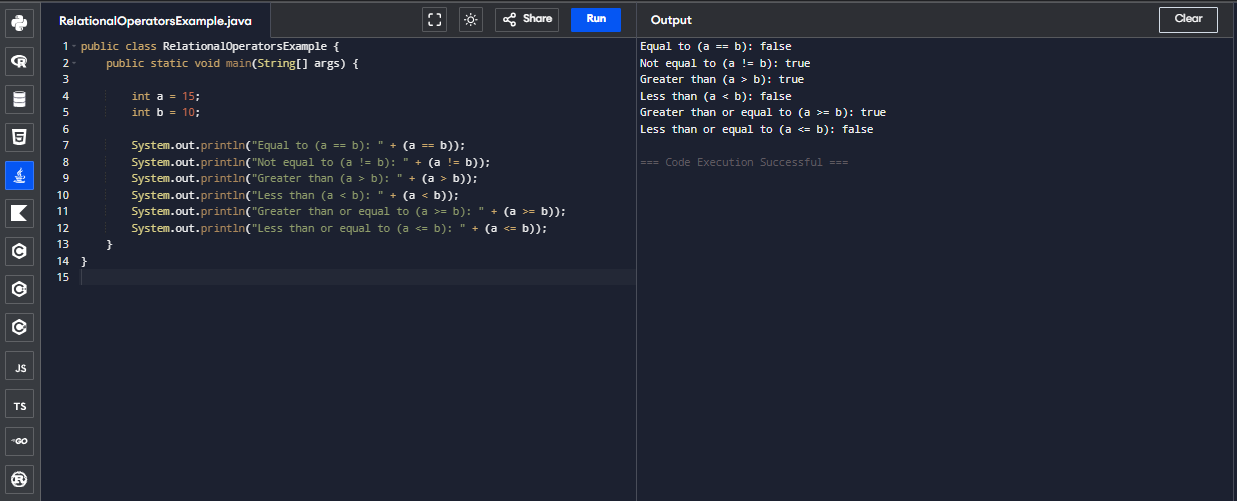The width and height of the screenshot is (1237, 501).
Task: Open the R language compiler
Action: pos(19,62)
